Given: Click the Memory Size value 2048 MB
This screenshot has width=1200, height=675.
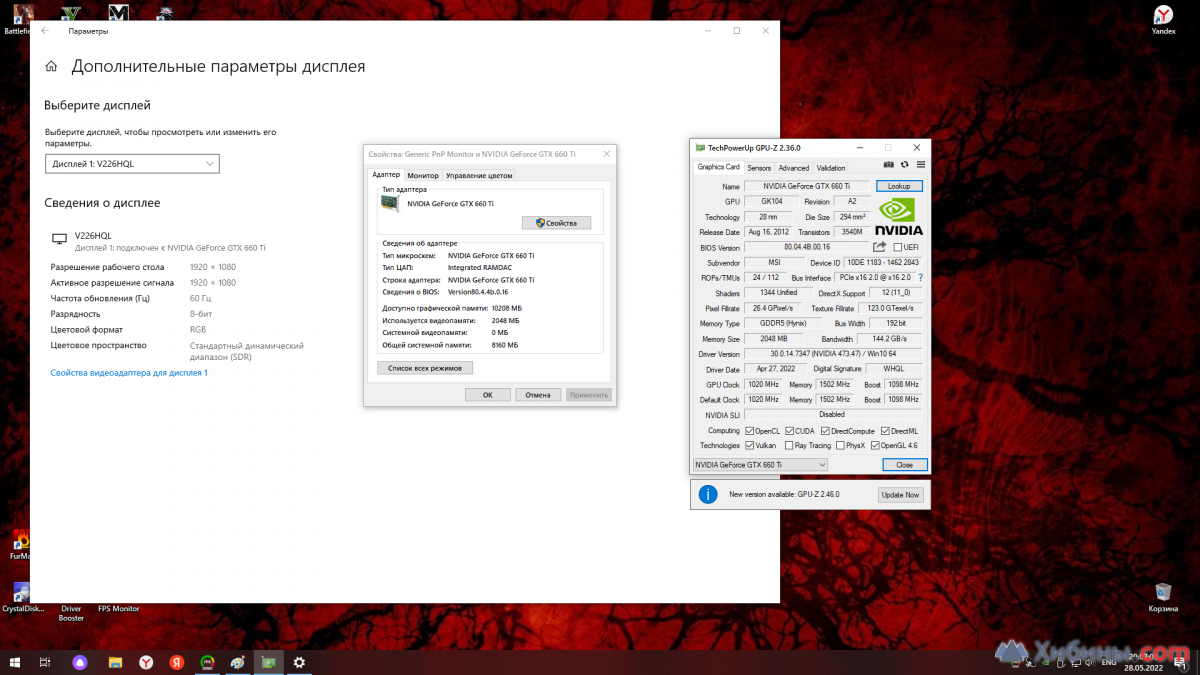Looking at the screenshot, I should [774, 339].
